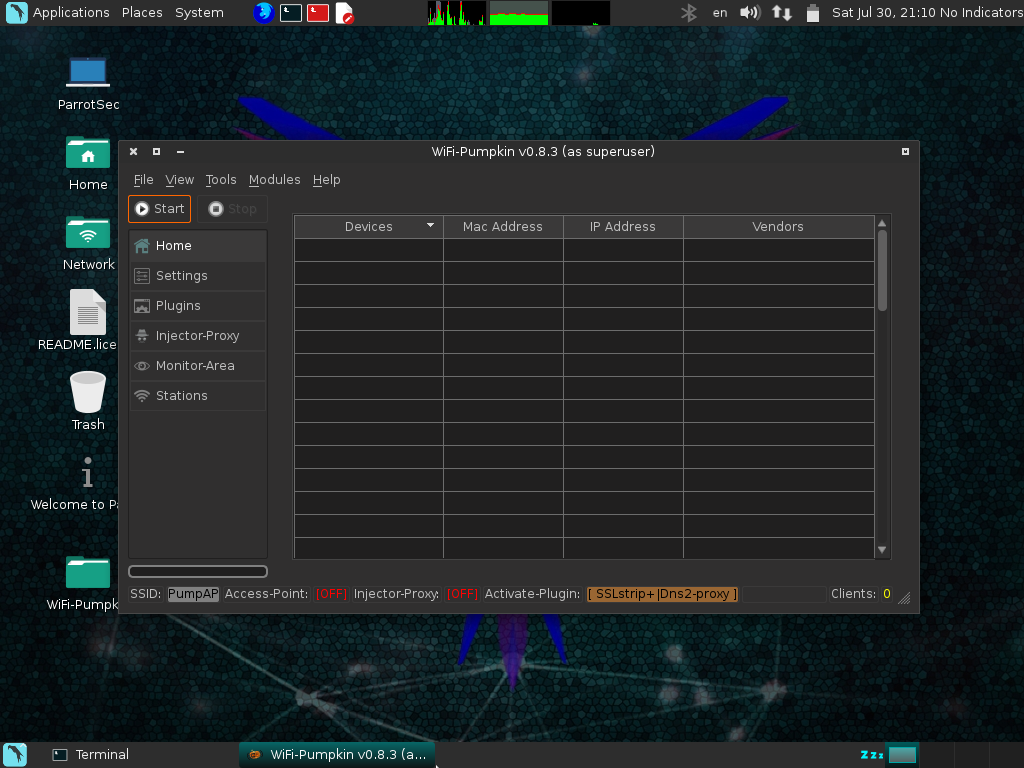Viewport: 1024px width, 768px height.
Task: Click the Vendors column header
Action: point(778,227)
